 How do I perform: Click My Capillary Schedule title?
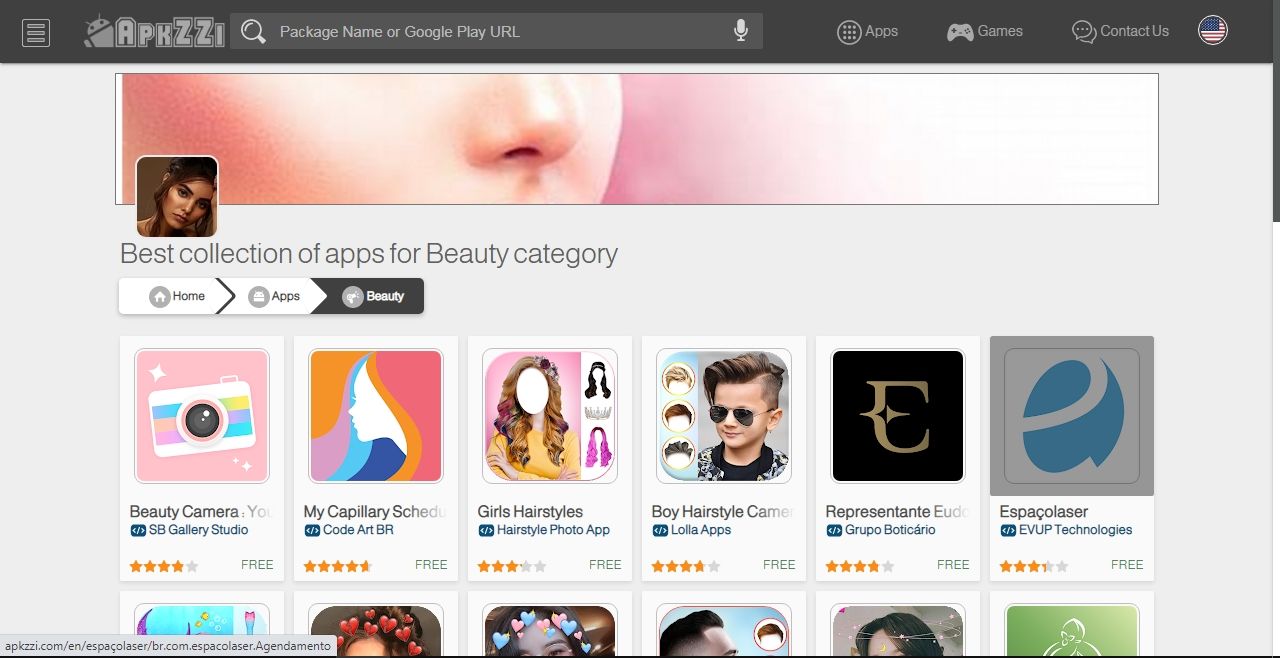(x=376, y=511)
